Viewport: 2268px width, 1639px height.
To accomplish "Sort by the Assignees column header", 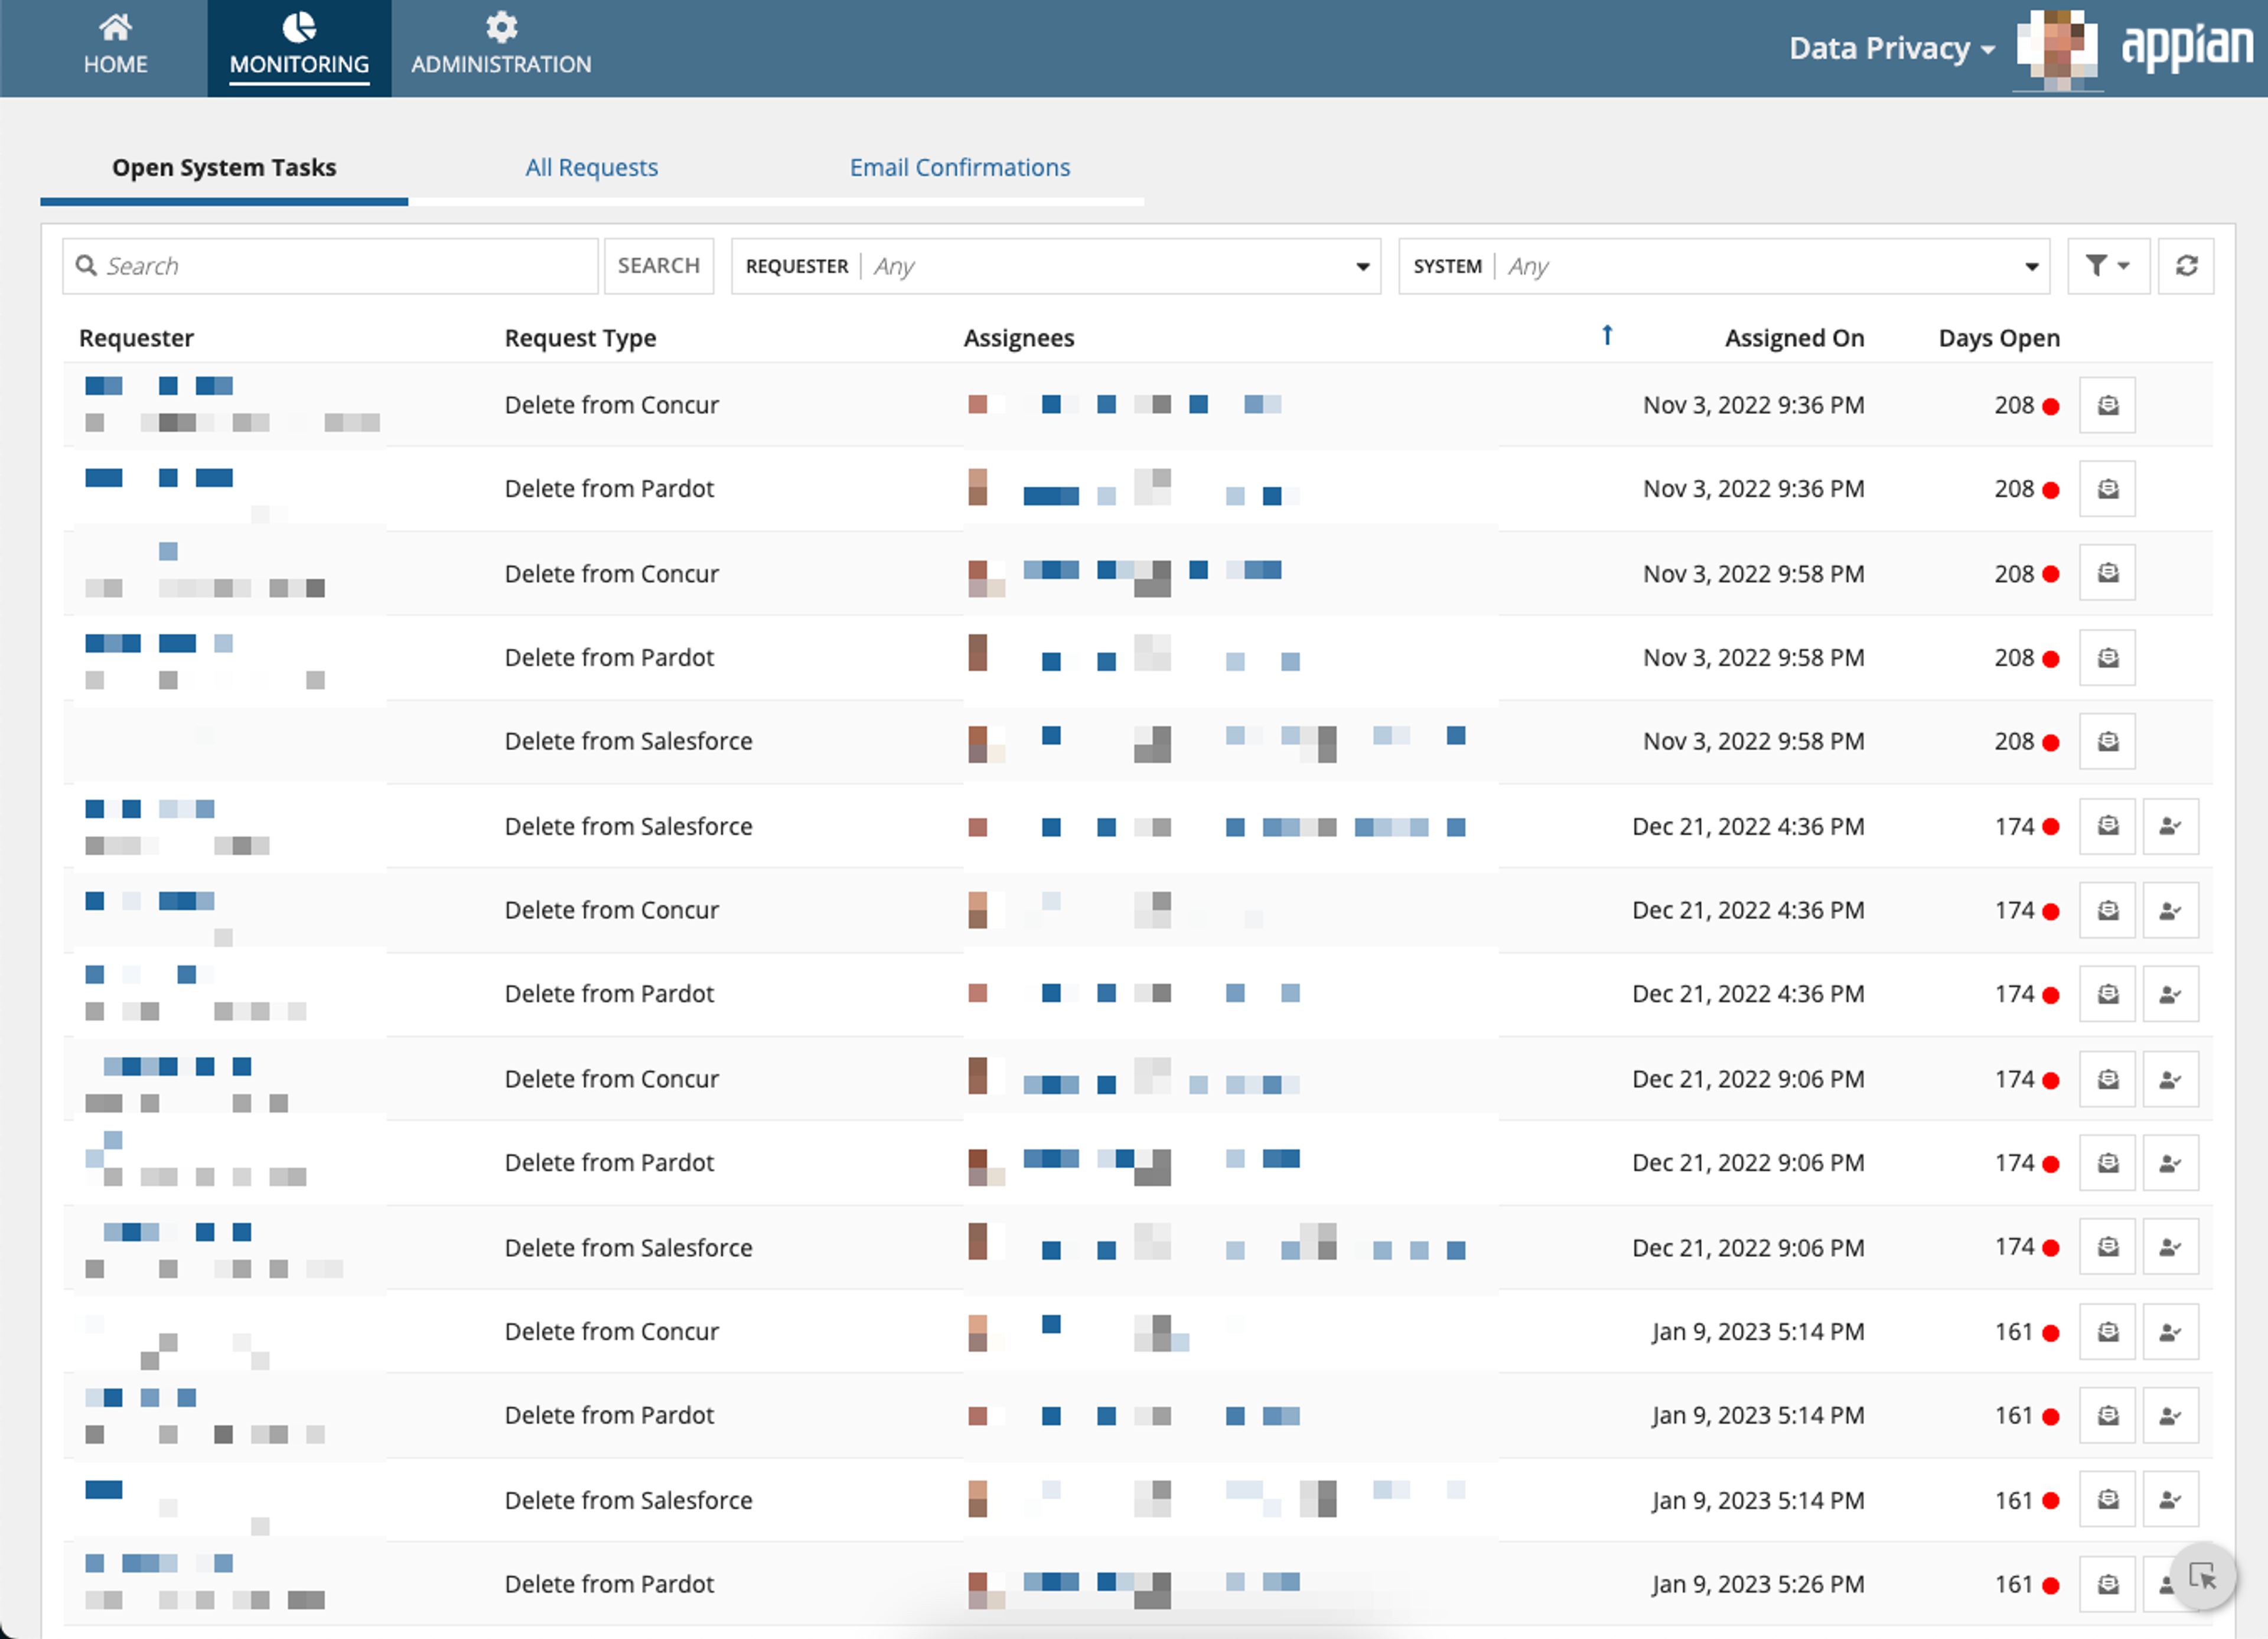I will [1019, 338].
